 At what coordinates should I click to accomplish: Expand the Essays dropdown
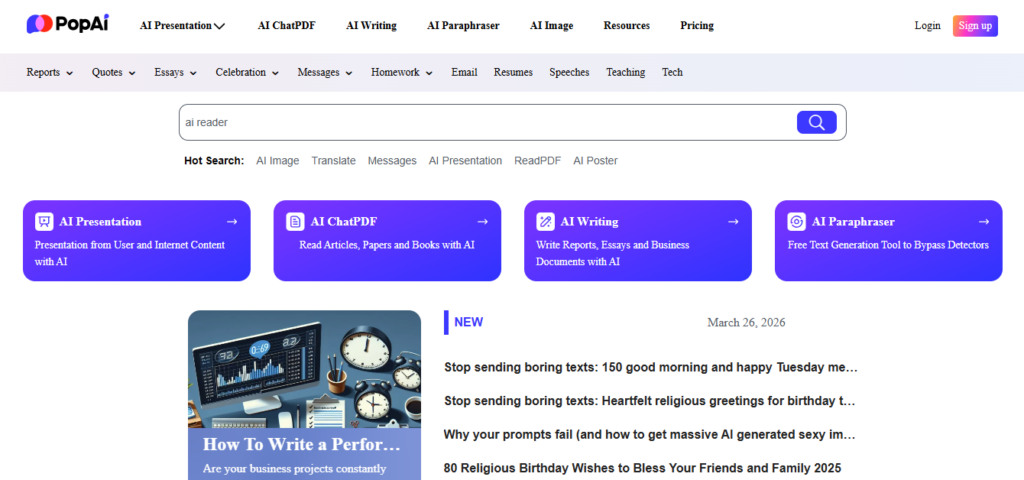click(x=193, y=73)
